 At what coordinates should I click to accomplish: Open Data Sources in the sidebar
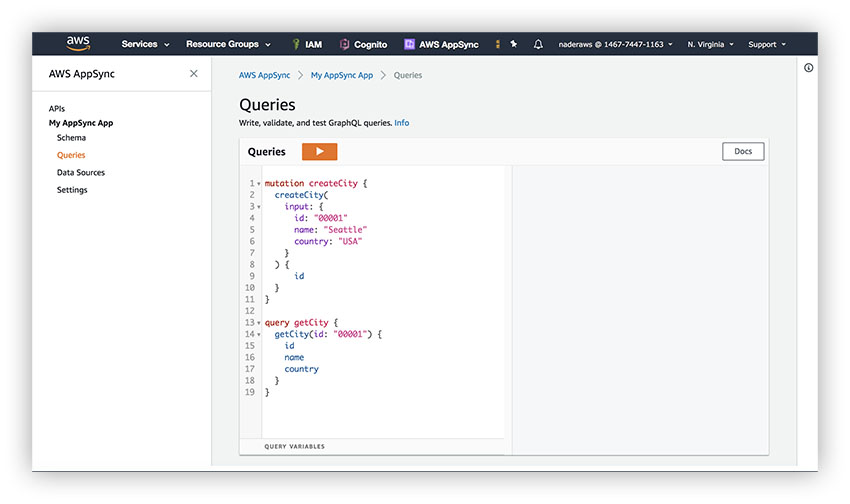(x=81, y=172)
